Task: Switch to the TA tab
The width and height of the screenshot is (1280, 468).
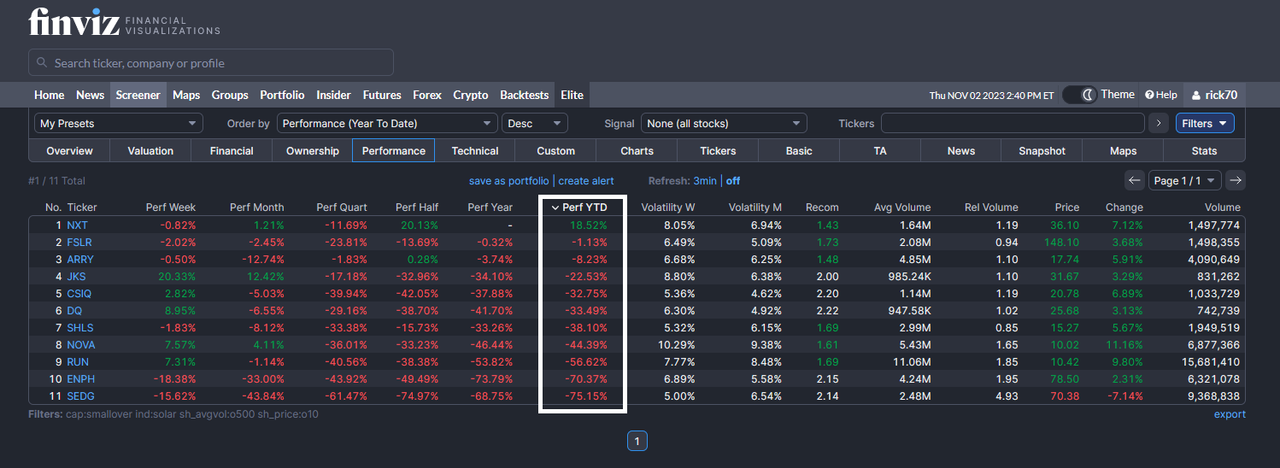Action: [x=880, y=151]
